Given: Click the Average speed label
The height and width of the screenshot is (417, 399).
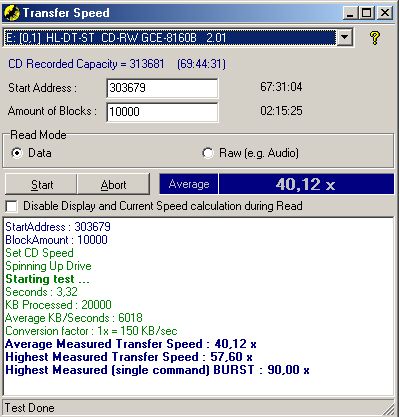Looking at the screenshot, I should (x=189, y=184).
